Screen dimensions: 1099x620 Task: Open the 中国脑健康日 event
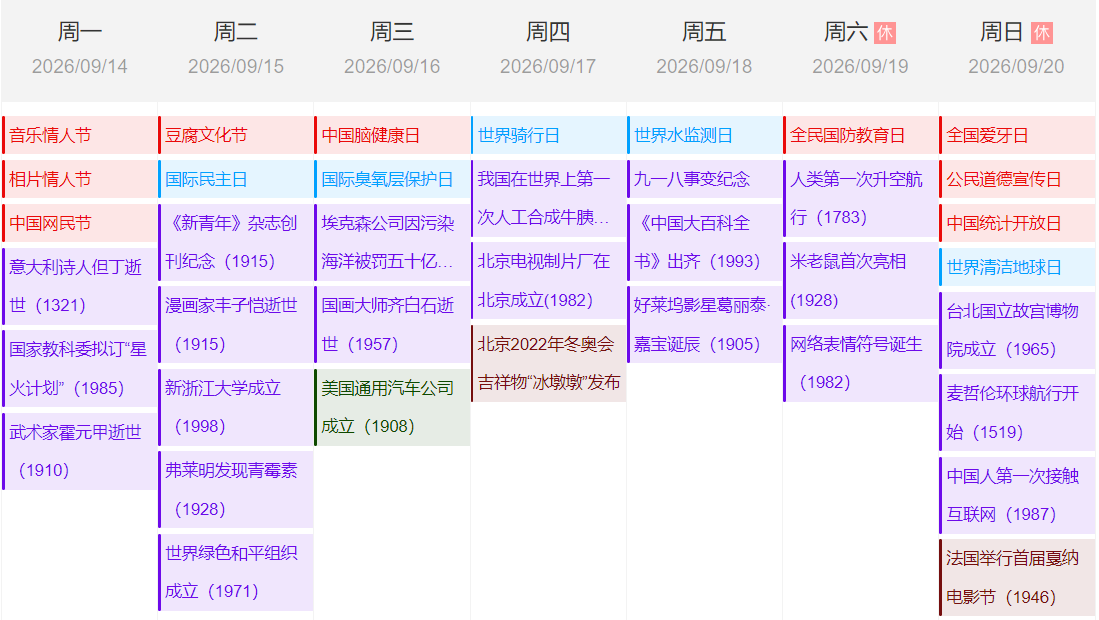tap(392, 135)
